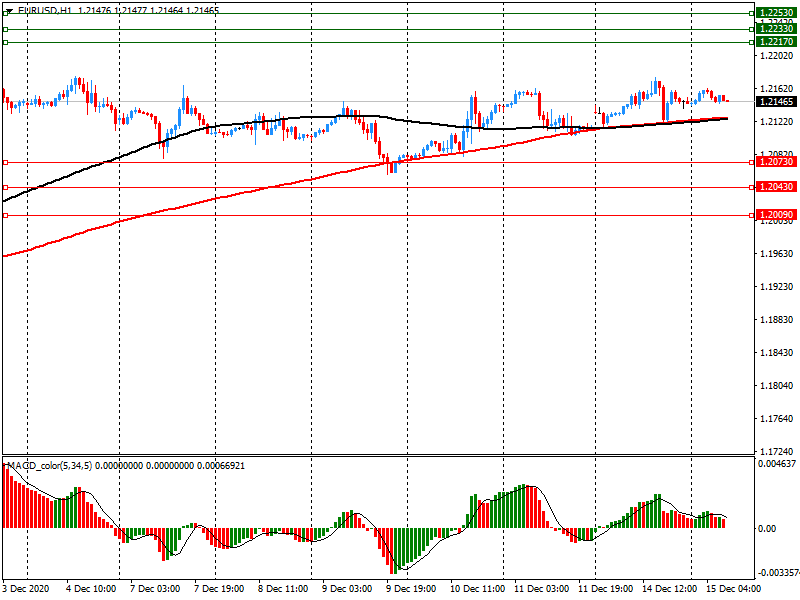Click the 1.19630 price scale value
Image resolution: width=800 pixels, height=600 pixels.
(x=776, y=254)
